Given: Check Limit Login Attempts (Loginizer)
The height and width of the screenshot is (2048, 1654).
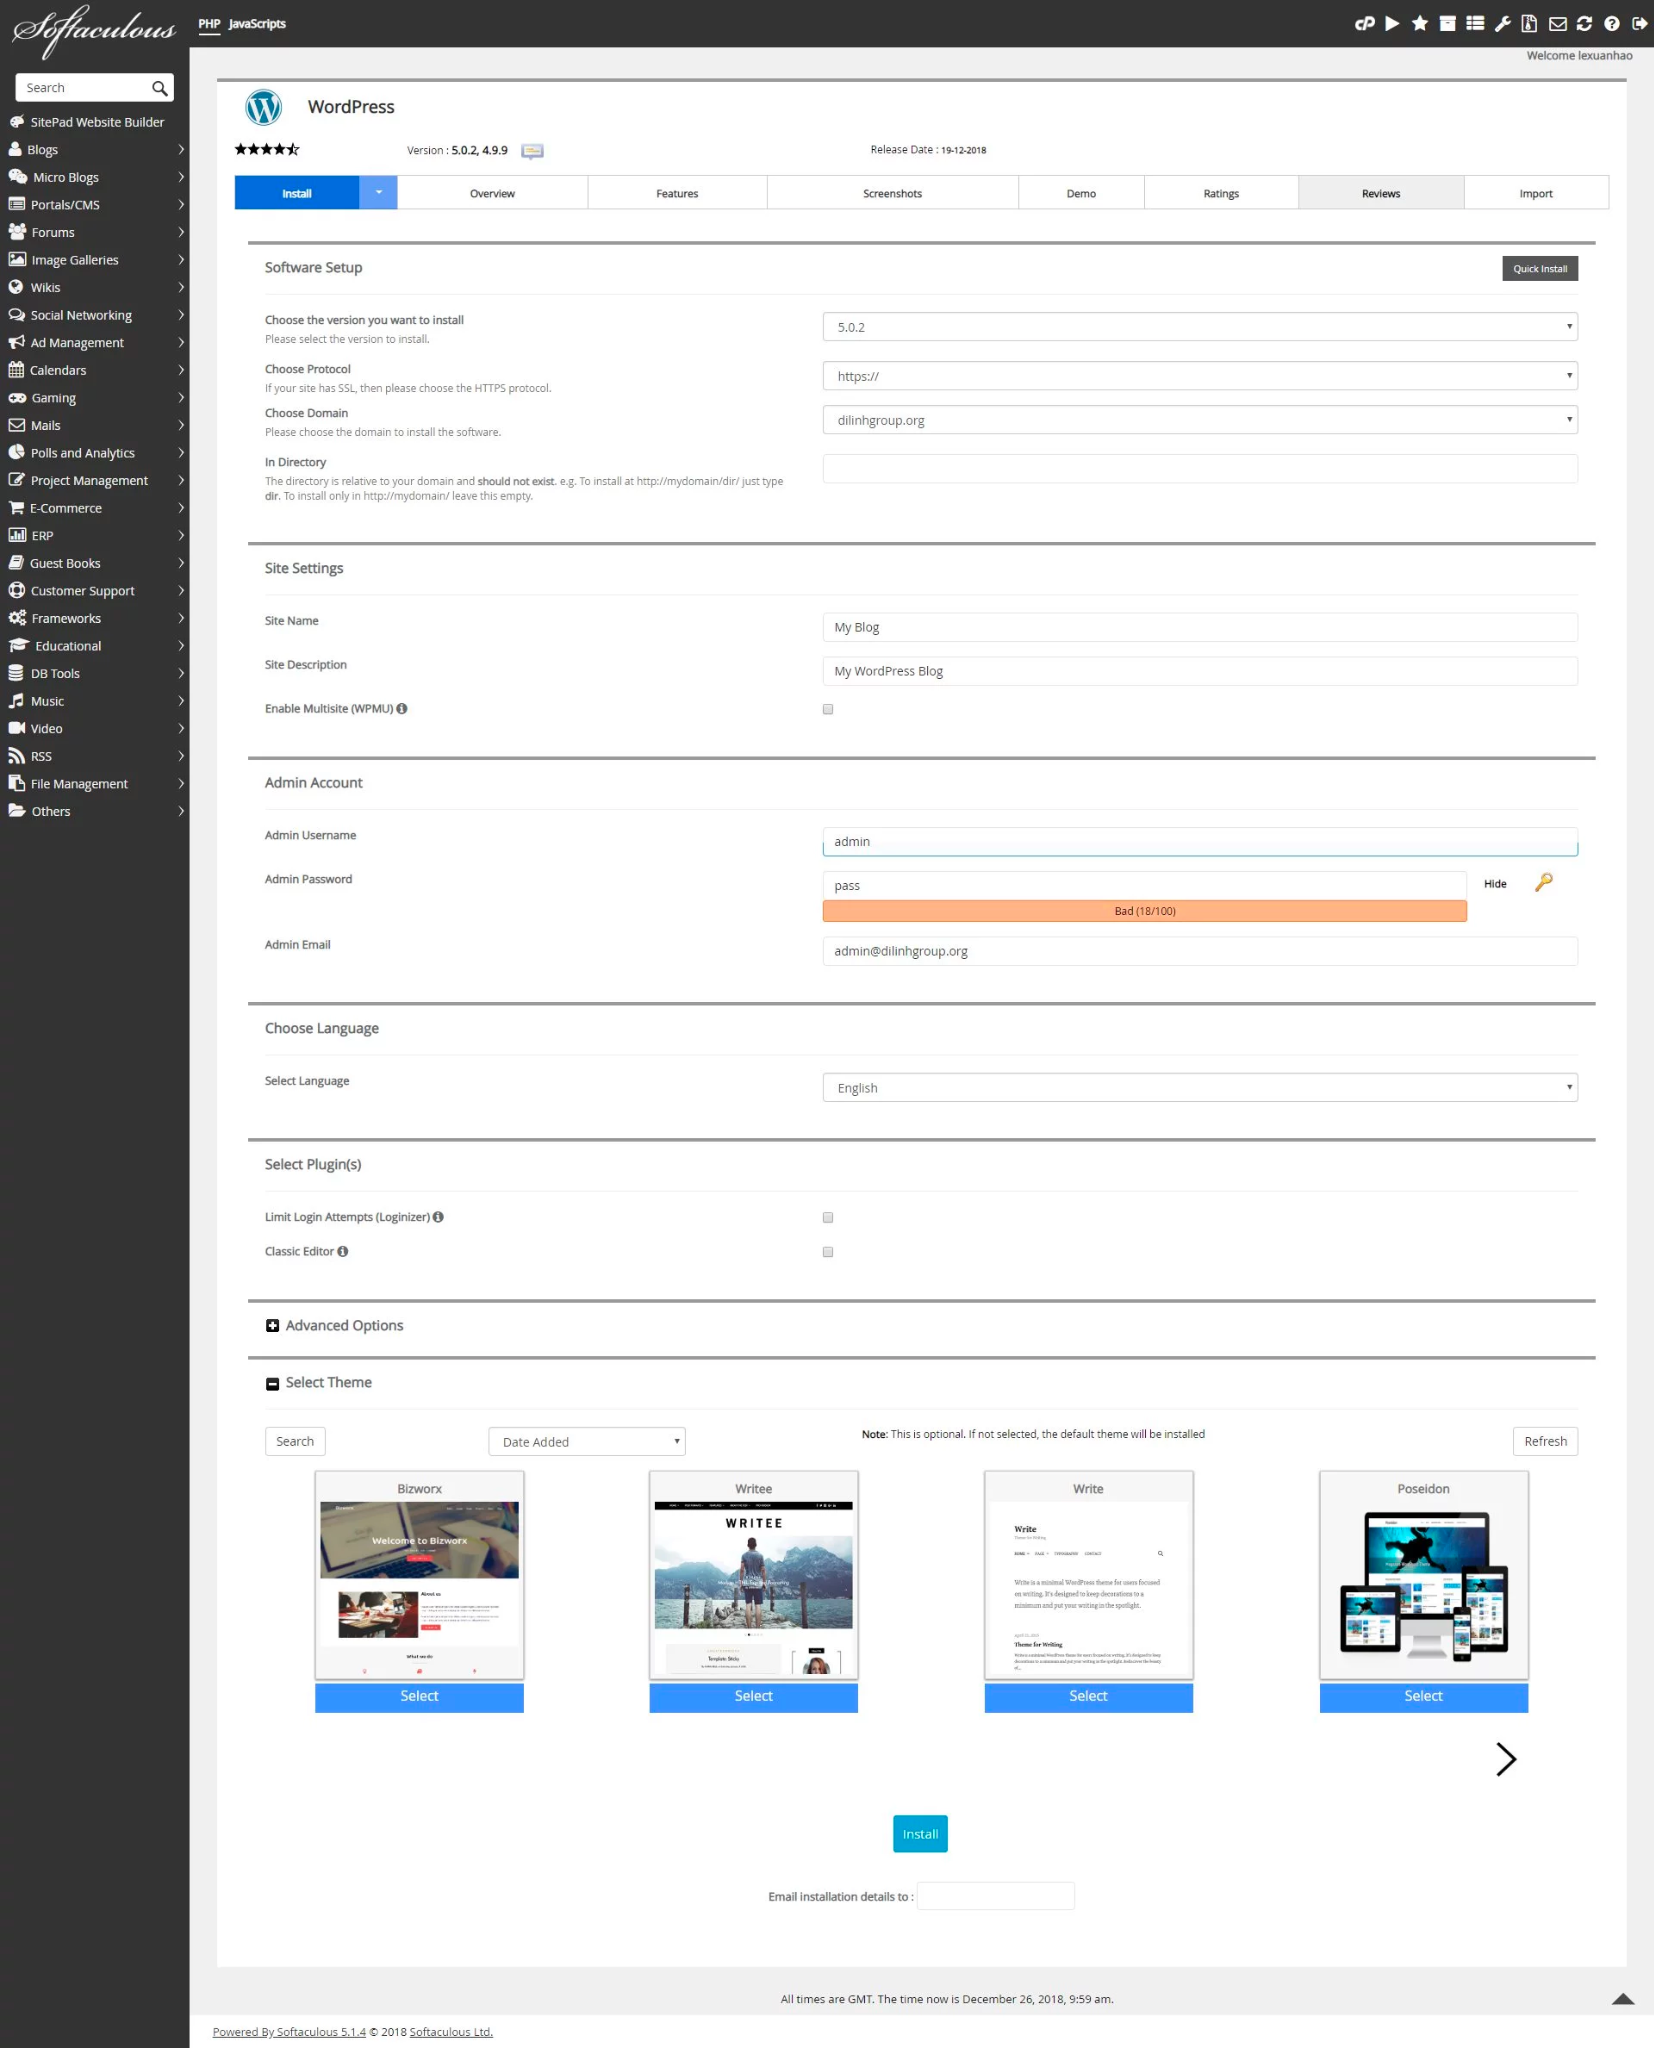Looking at the screenshot, I should pos(828,1217).
